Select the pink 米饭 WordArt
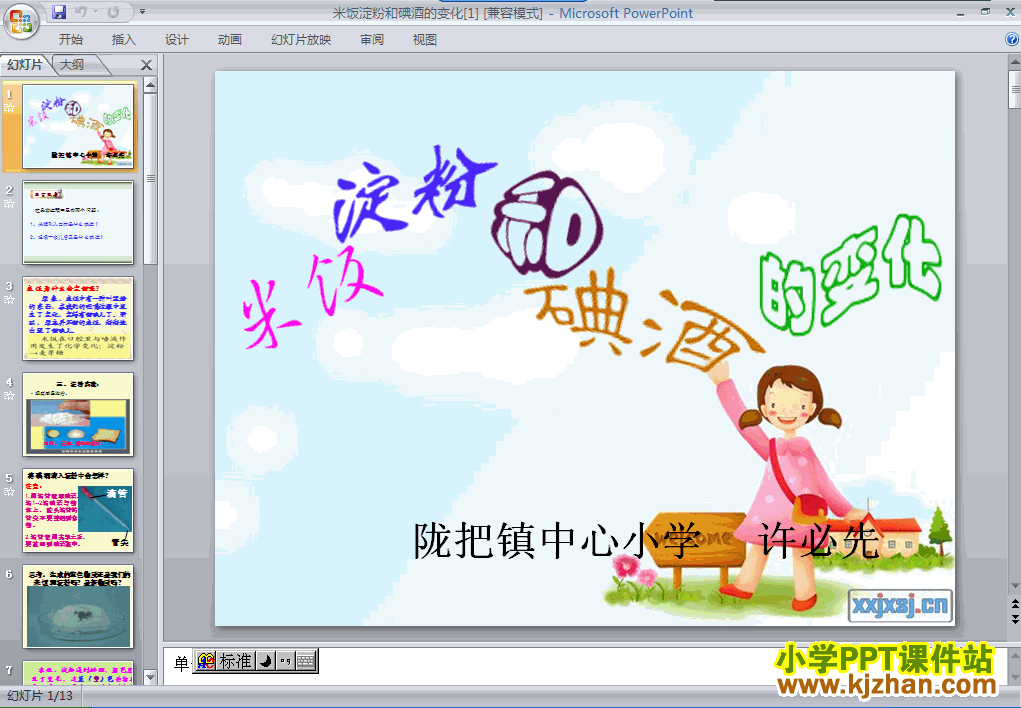This screenshot has height=708, width=1021. click(311, 300)
